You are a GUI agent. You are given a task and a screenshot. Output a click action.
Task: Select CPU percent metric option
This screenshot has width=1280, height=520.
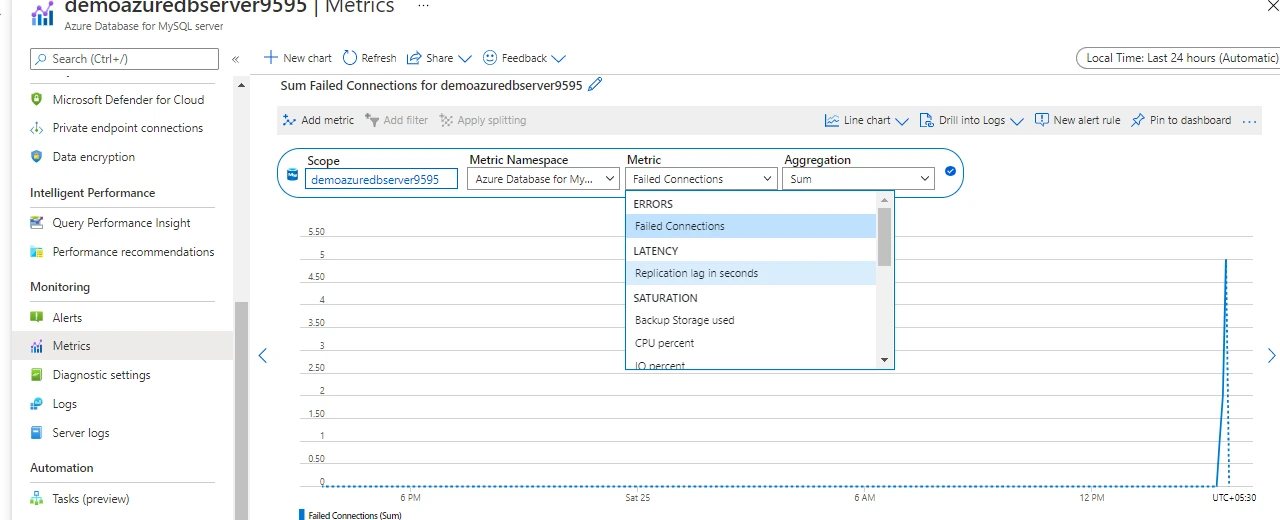(x=751, y=343)
